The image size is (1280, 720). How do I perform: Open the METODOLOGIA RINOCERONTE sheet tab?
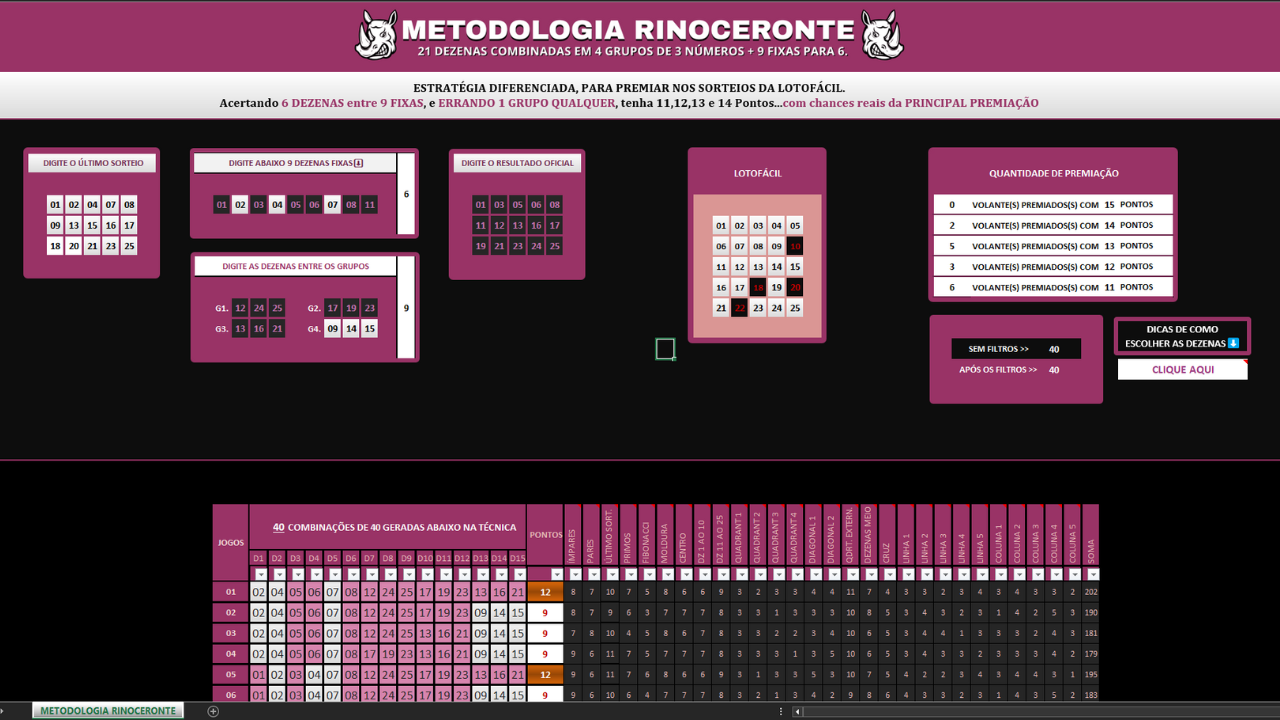tap(108, 711)
